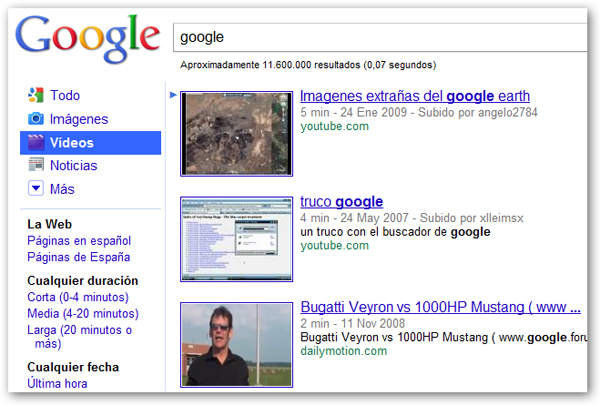Click youtube.com under truco google result
This screenshot has height=405, width=600.
click(334, 246)
